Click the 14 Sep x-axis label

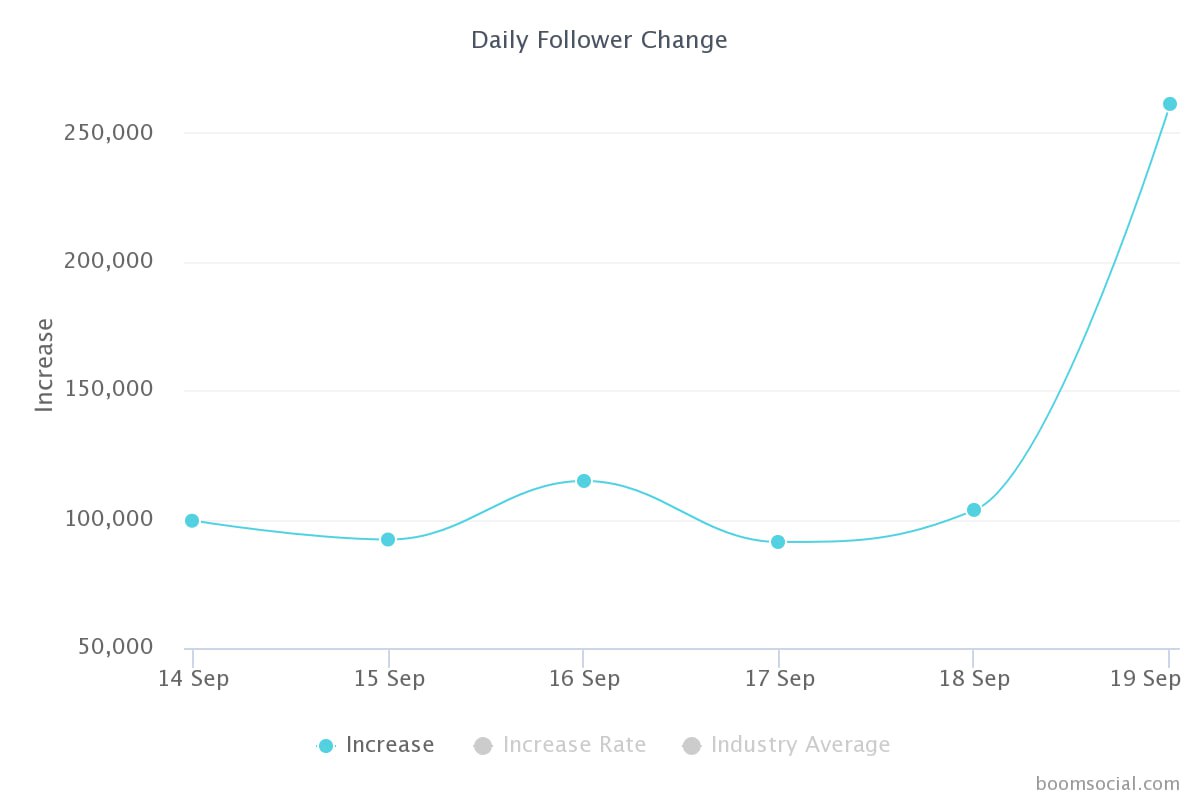[194, 679]
